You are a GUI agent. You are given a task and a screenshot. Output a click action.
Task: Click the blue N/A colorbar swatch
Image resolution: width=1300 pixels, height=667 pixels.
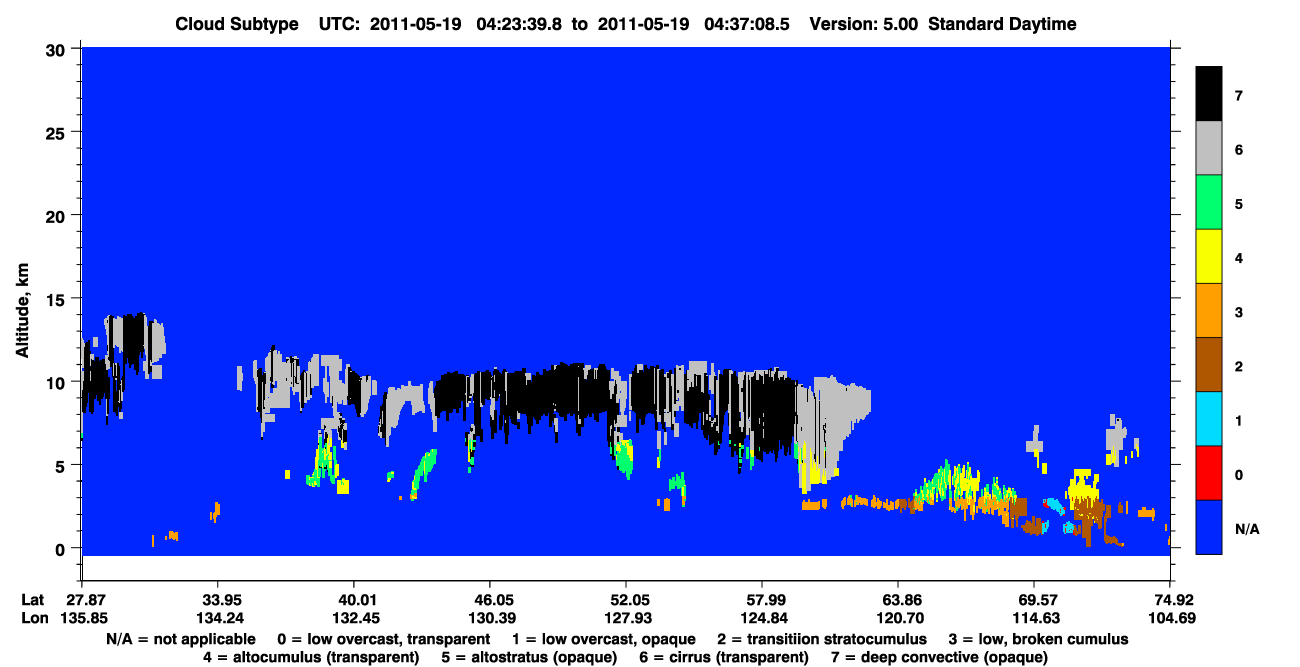coord(1209,526)
